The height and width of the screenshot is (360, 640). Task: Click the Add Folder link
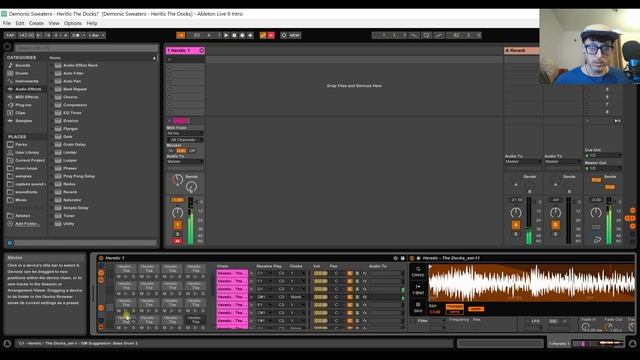pyautogui.click(x=27, y=224)
